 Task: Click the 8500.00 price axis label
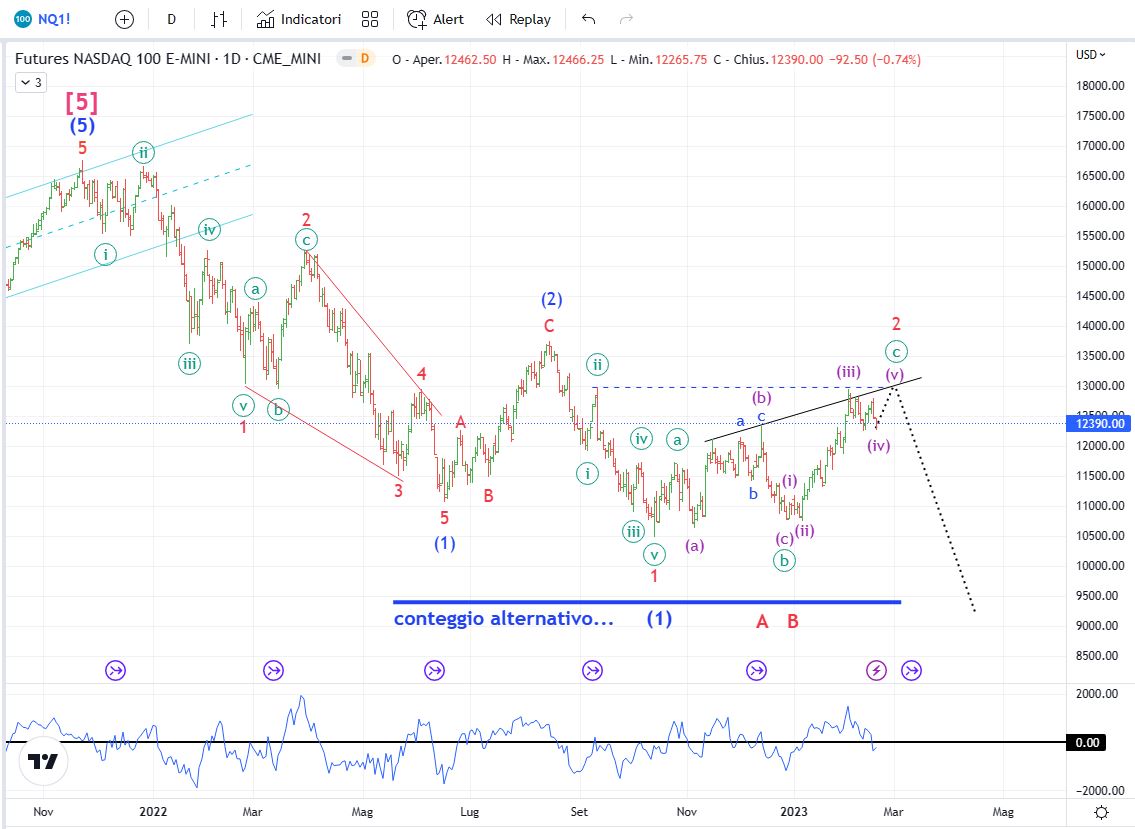(1101, 656)
